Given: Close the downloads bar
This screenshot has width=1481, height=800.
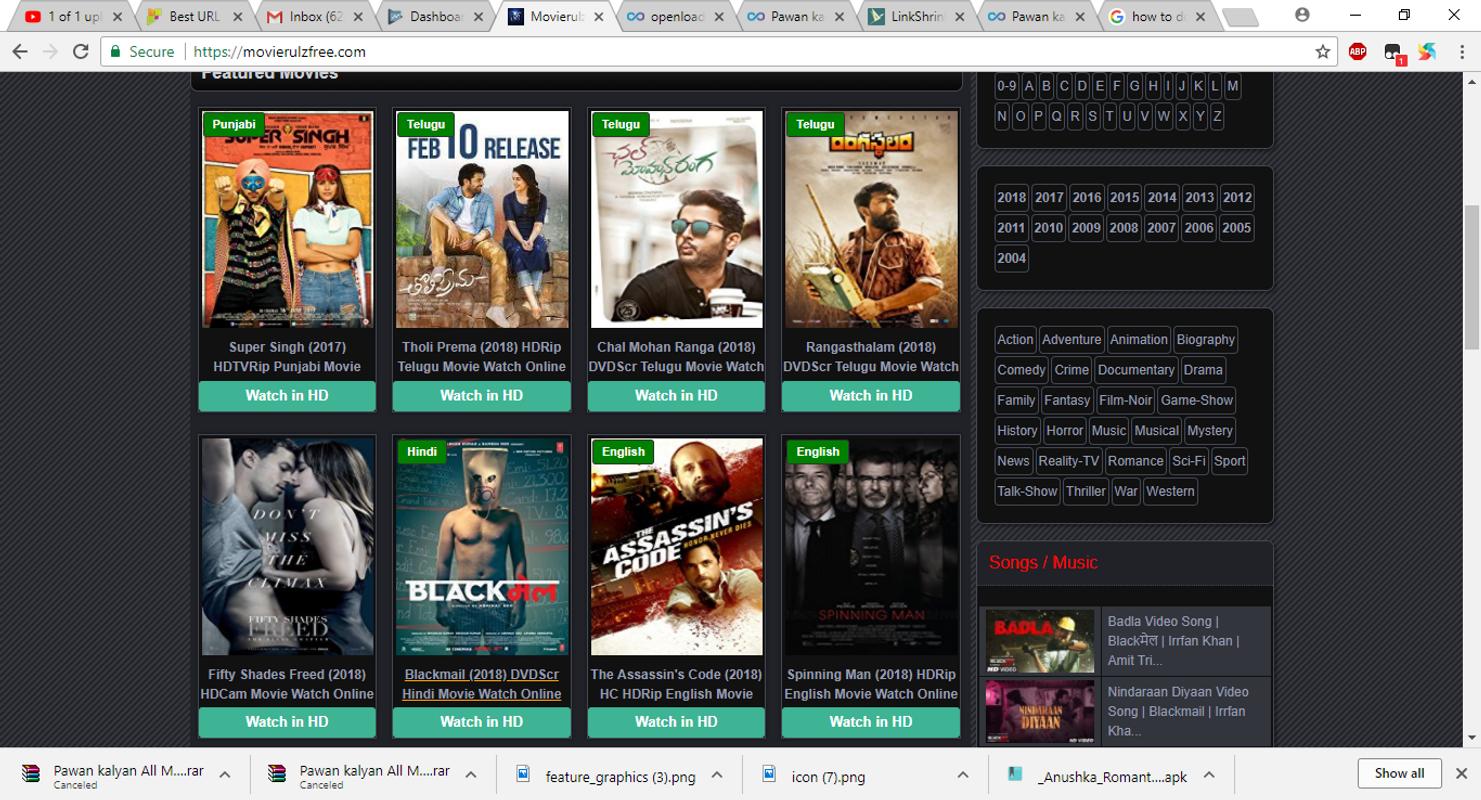Looking at the screenshot, I should [1461, 773].
